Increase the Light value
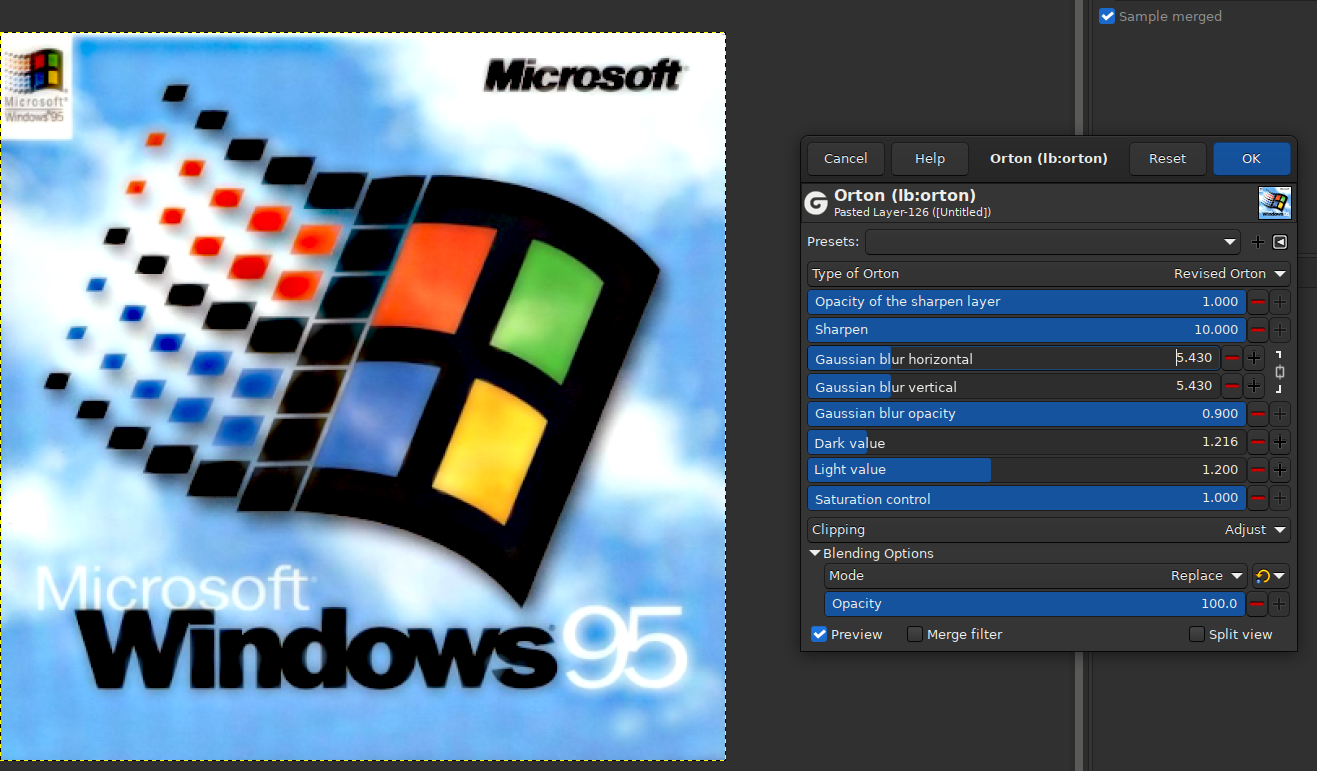The image size is (1317, 771). (1280, 470)
